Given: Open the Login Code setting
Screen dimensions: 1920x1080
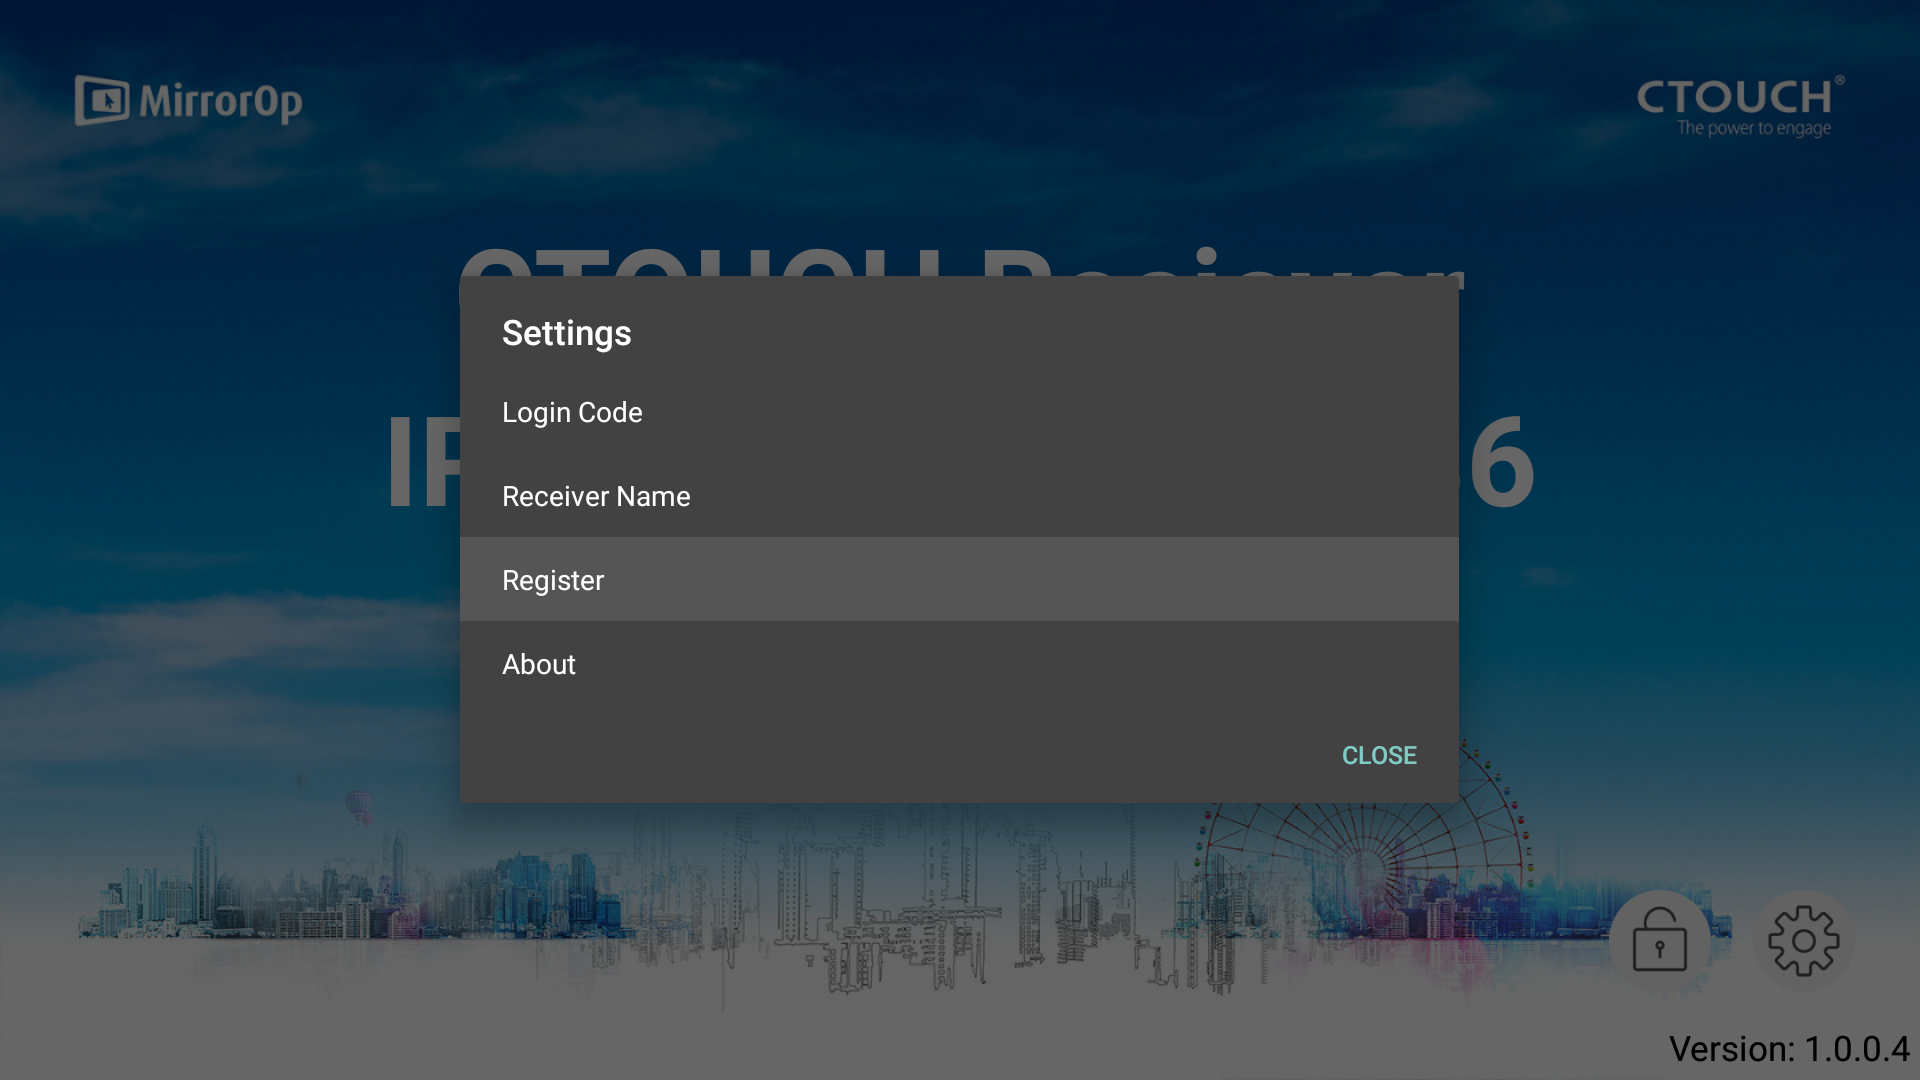Looking at the screenshot, I should point(572,412).
